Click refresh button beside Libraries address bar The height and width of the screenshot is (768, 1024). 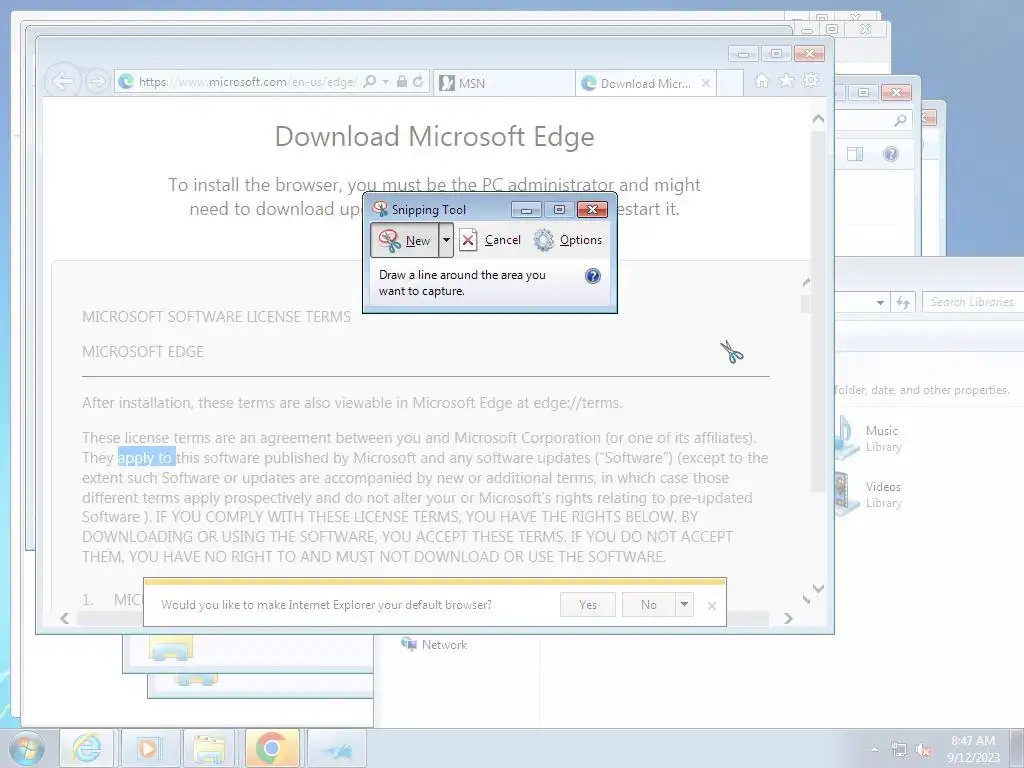pyautogui.click(x=903, y=302)
